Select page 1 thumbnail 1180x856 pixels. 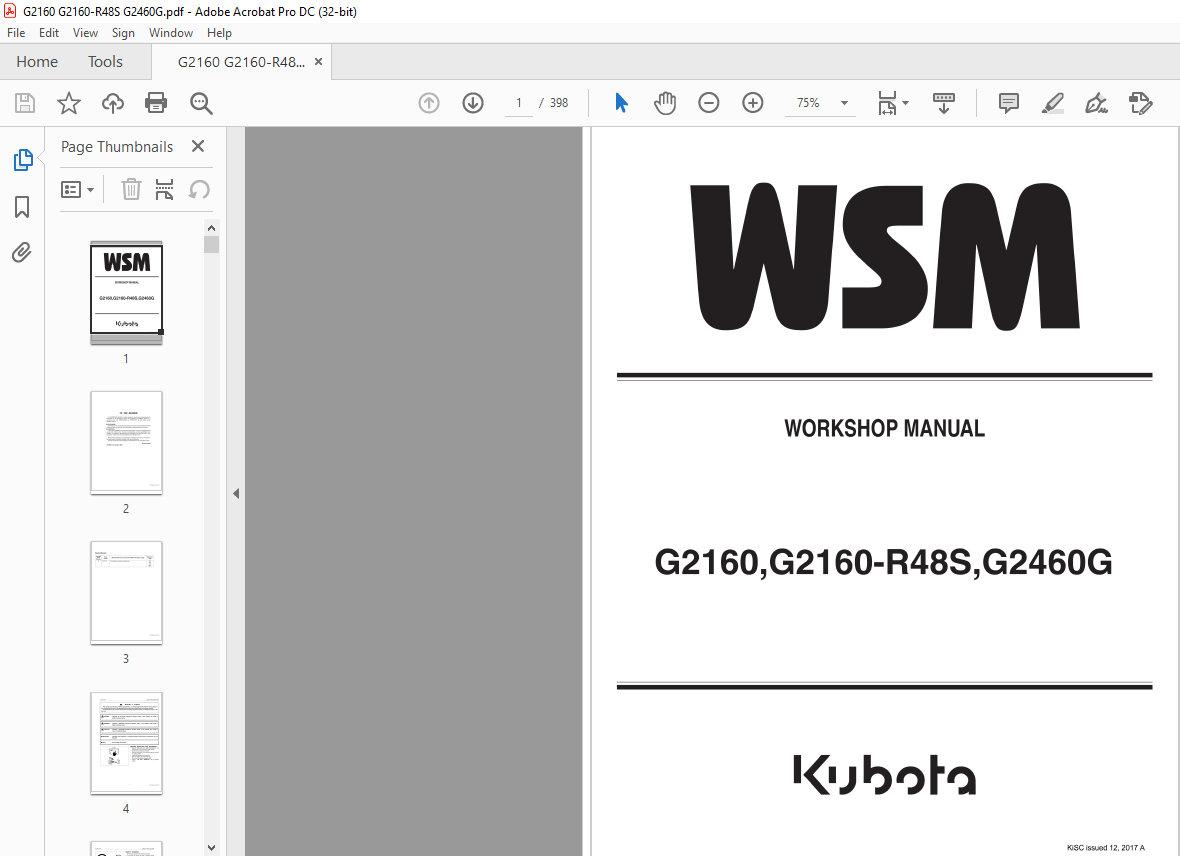pyautogui.click(x=126, y=292)
